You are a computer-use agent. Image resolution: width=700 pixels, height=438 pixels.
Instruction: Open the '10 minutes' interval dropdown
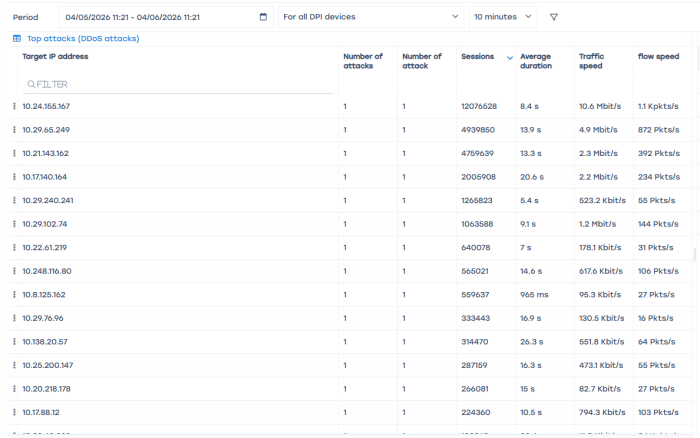pyautogui.click(x=503, y=17)
